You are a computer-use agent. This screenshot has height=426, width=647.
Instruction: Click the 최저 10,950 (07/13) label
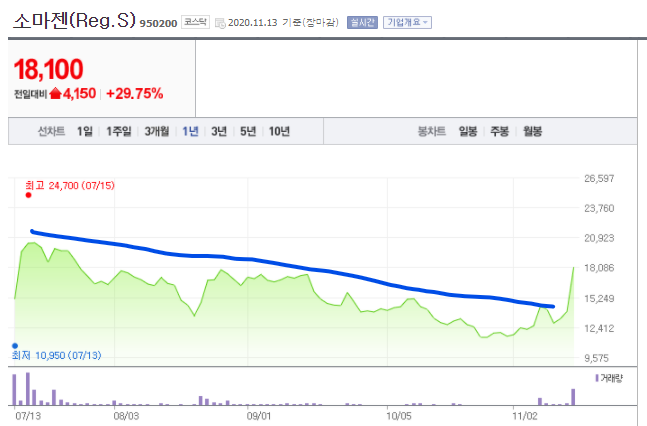pos(57,355)
